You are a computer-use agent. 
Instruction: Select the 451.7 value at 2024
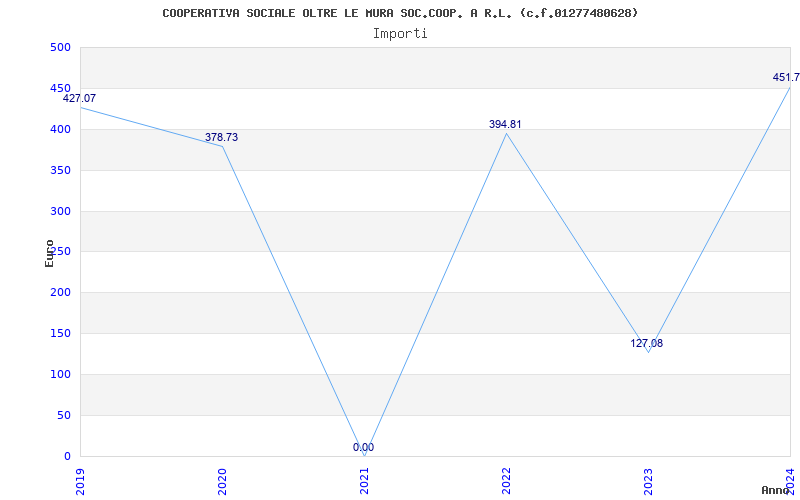786,78
